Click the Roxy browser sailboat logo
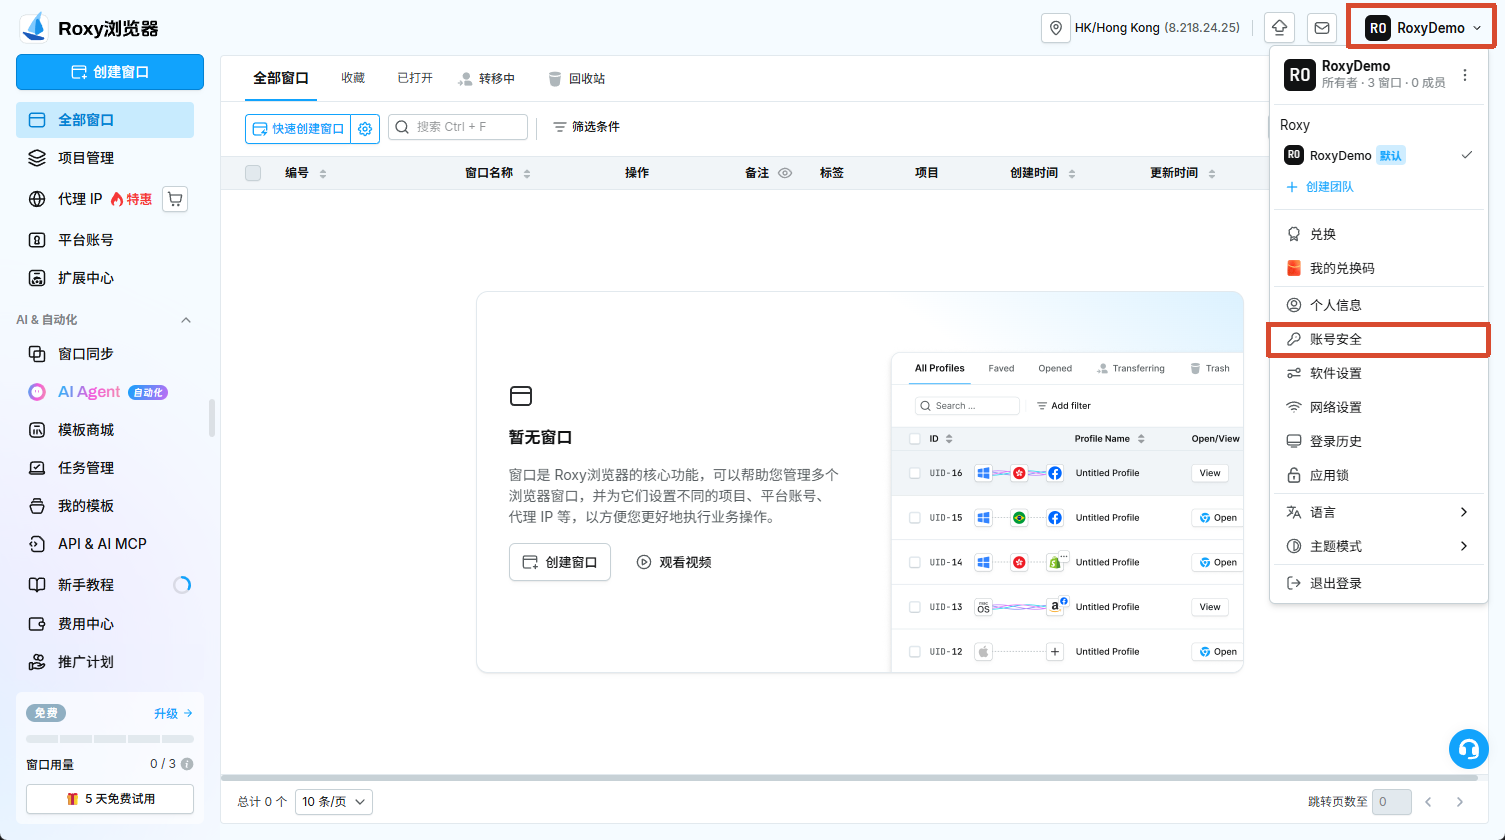1505x840 pixels. tap(34, 27)
